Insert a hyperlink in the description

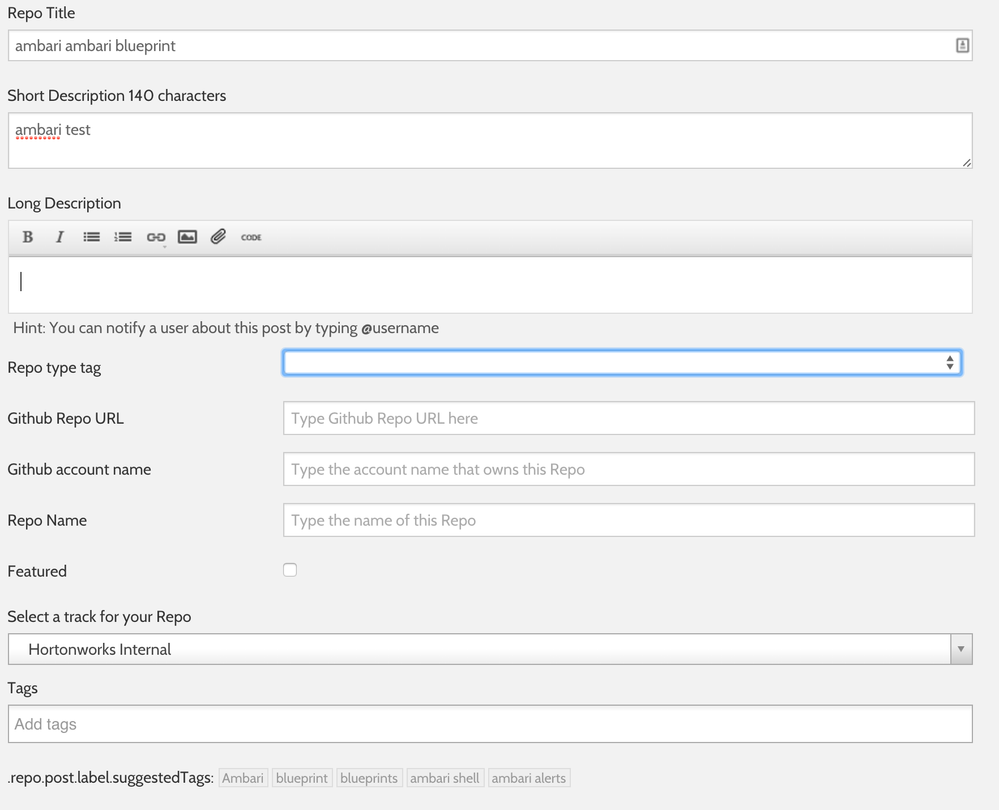click(156, 237)
